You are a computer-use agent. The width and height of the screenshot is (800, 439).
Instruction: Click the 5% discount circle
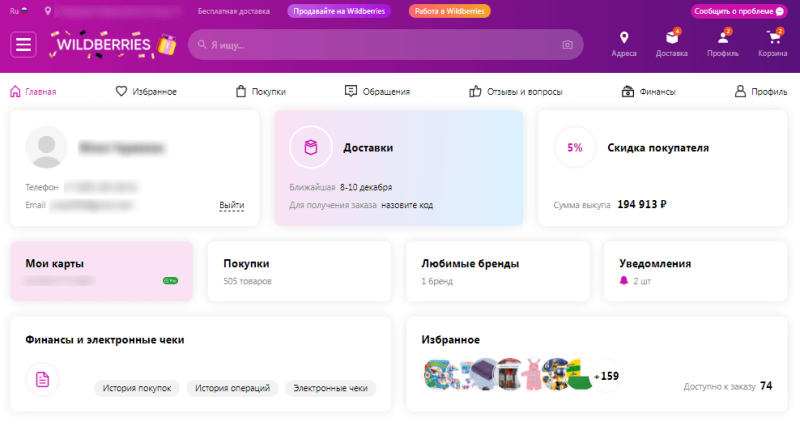(x=575, y=148)
